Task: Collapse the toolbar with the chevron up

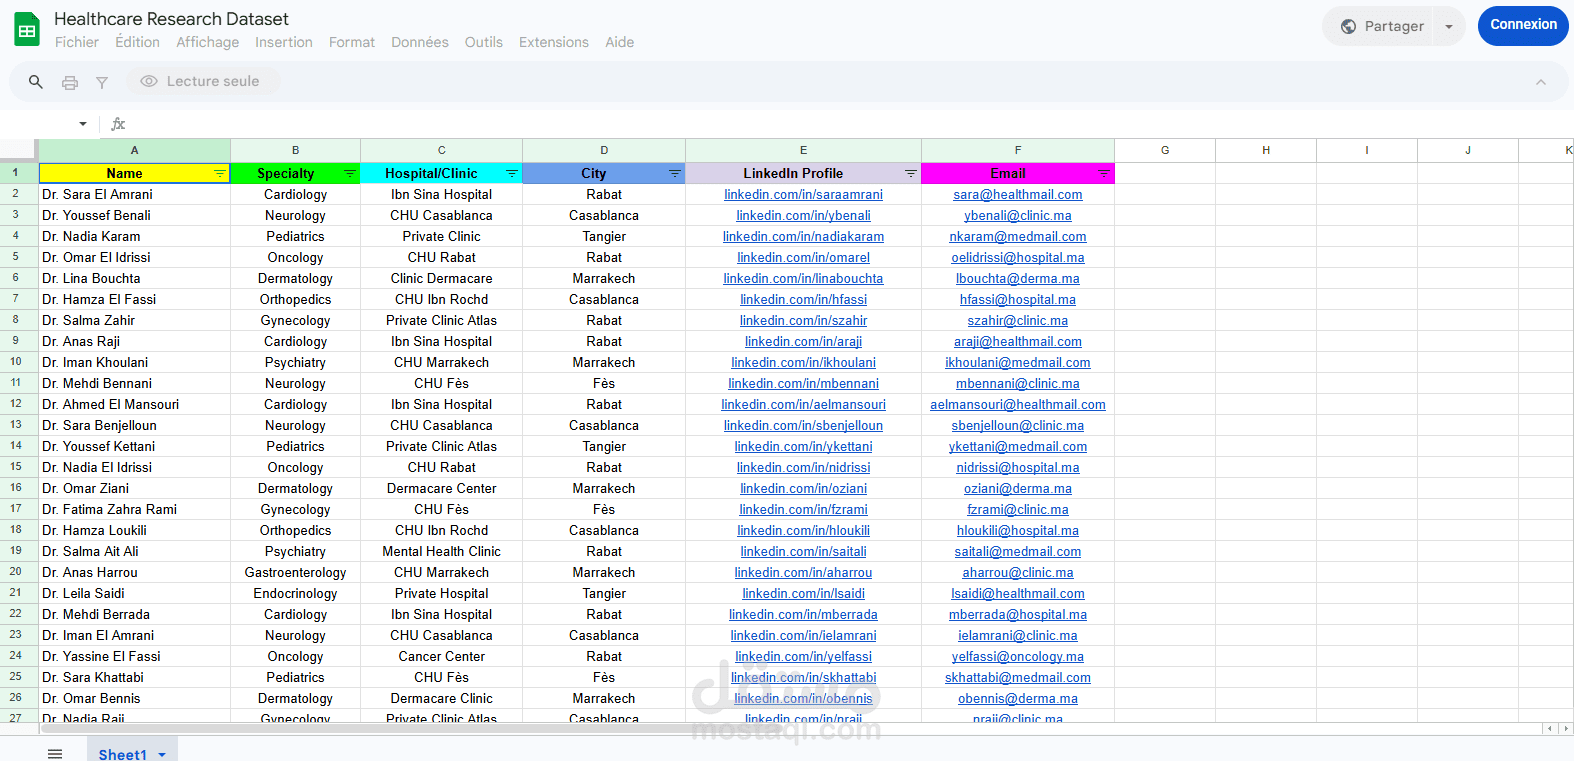Action: point(1541,82)
